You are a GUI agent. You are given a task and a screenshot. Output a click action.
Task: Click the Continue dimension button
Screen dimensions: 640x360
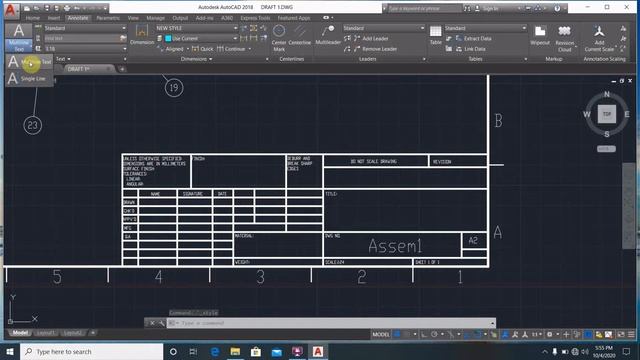pyautogui.click(x=231, y=49)
